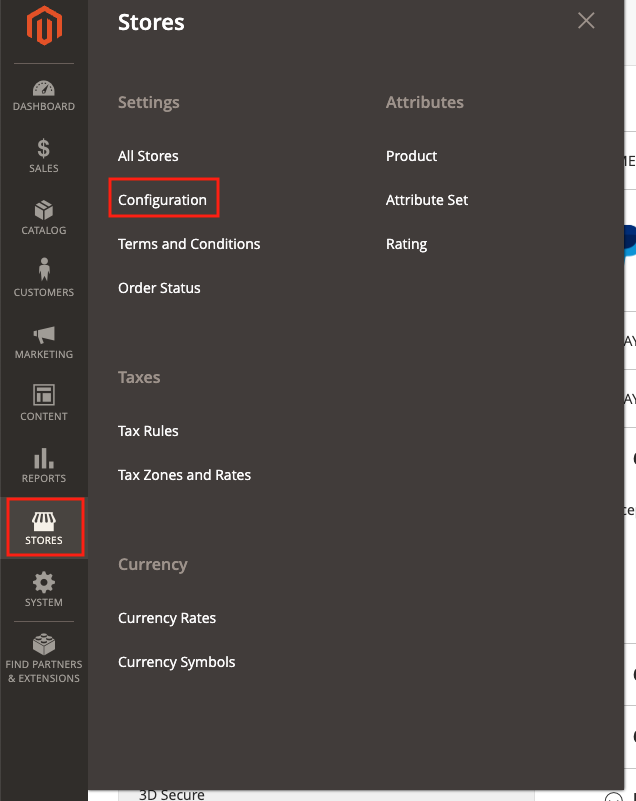Open Product attributes
This screenshot has height=801, width=636.
[x=411, y=156]
